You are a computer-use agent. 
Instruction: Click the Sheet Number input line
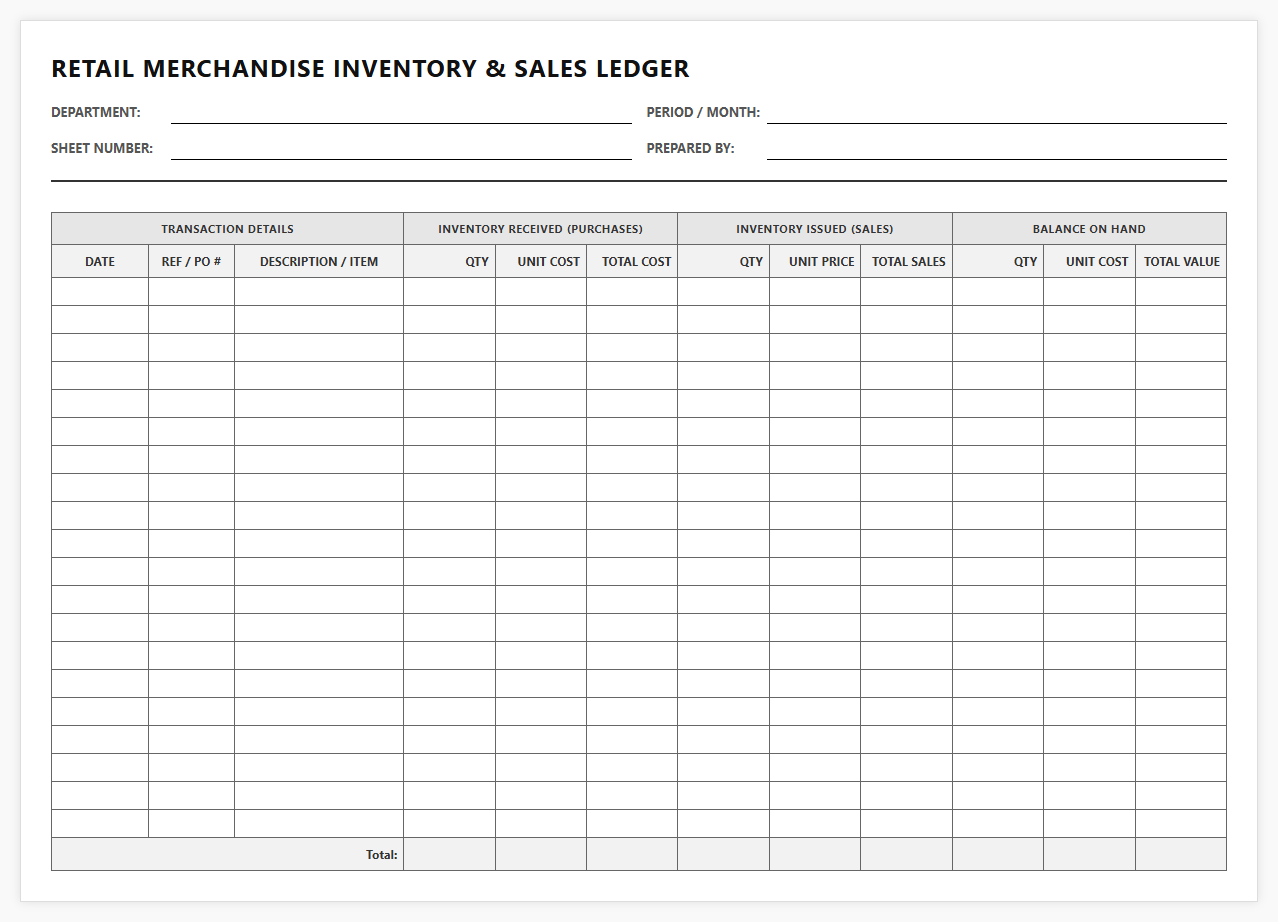pos(401,149)
